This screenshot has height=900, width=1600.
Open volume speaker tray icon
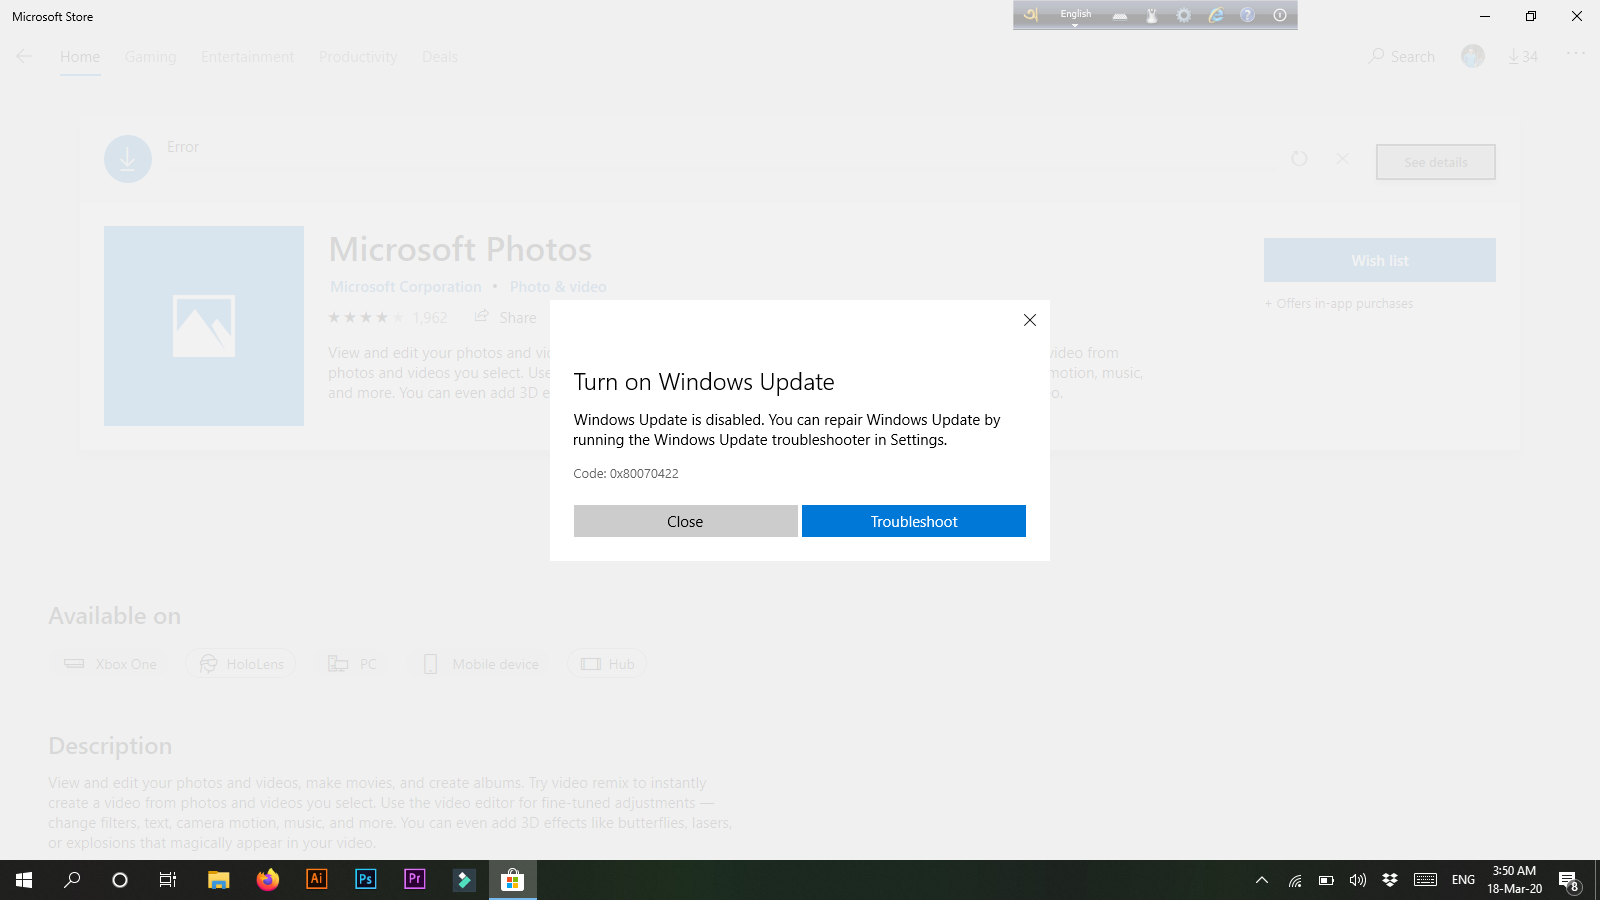1358,880
